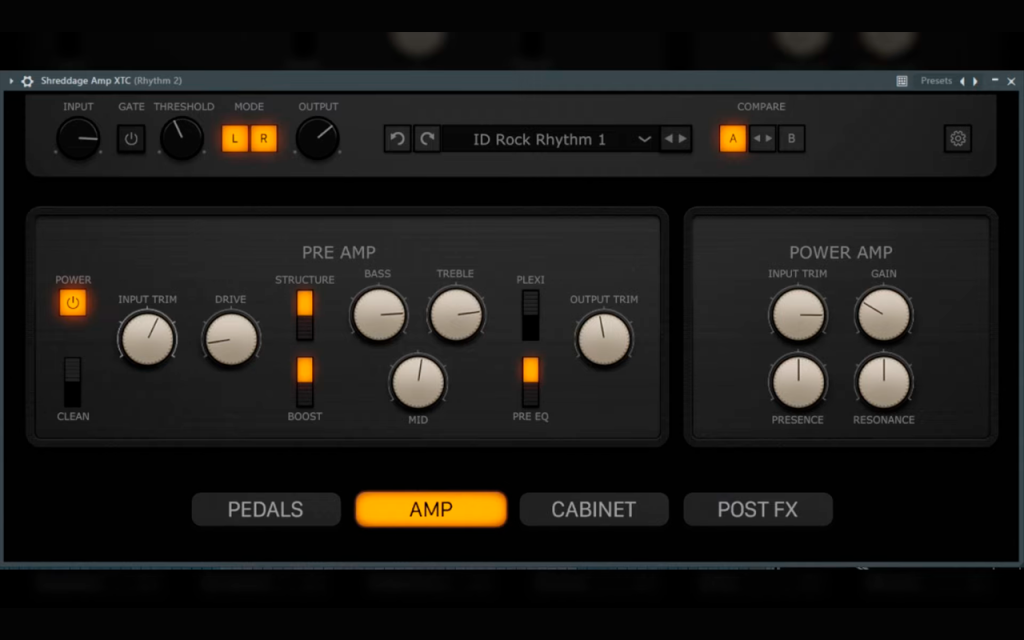Click the A/B copy arrows icon
1024x640 pixels.
(762, 138)
